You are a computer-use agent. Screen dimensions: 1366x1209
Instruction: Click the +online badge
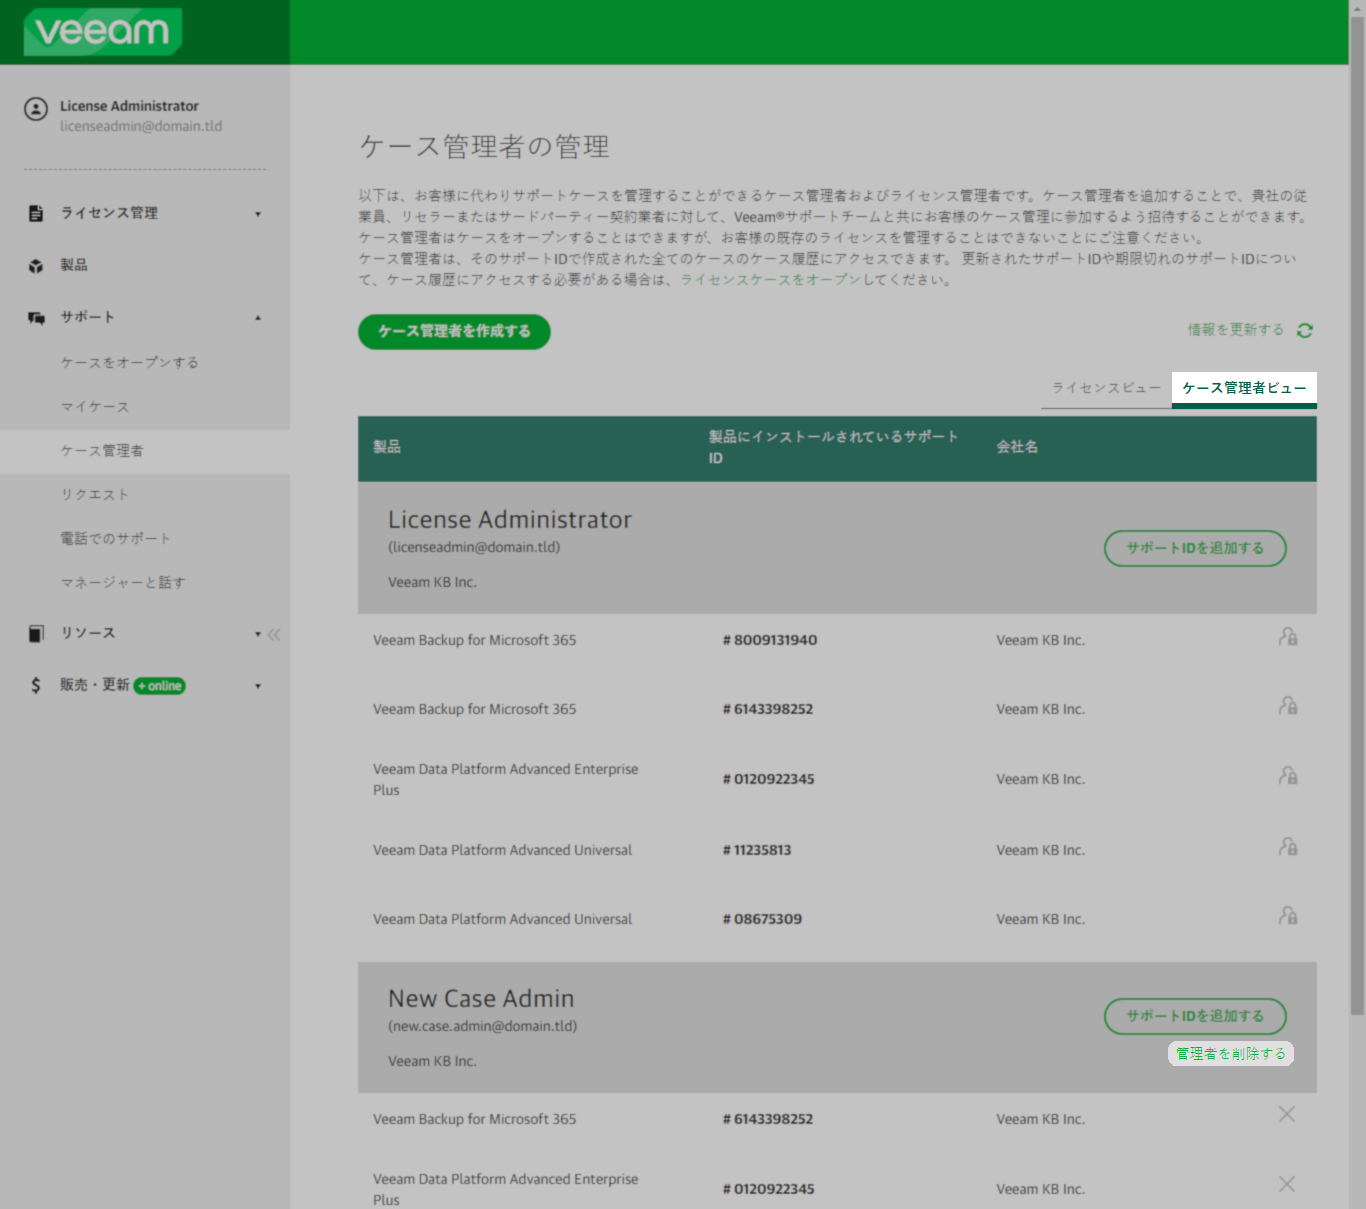coord(160,686)
